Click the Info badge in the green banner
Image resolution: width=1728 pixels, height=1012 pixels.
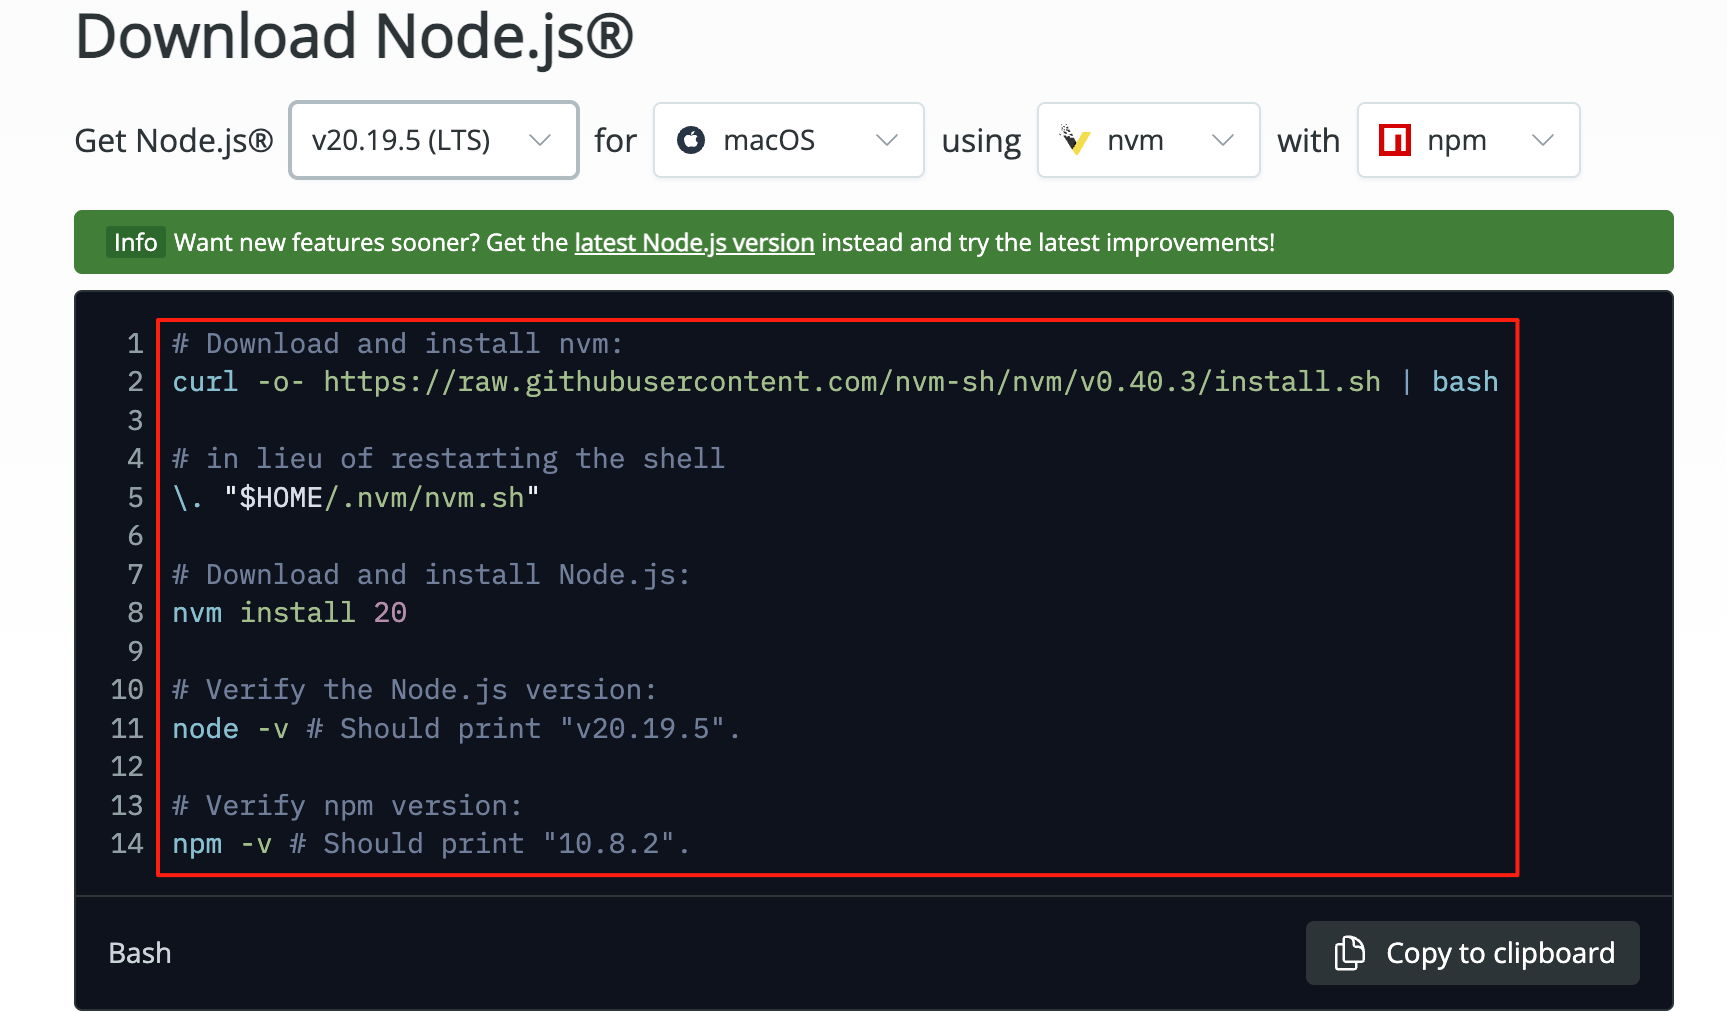point(135,243)
